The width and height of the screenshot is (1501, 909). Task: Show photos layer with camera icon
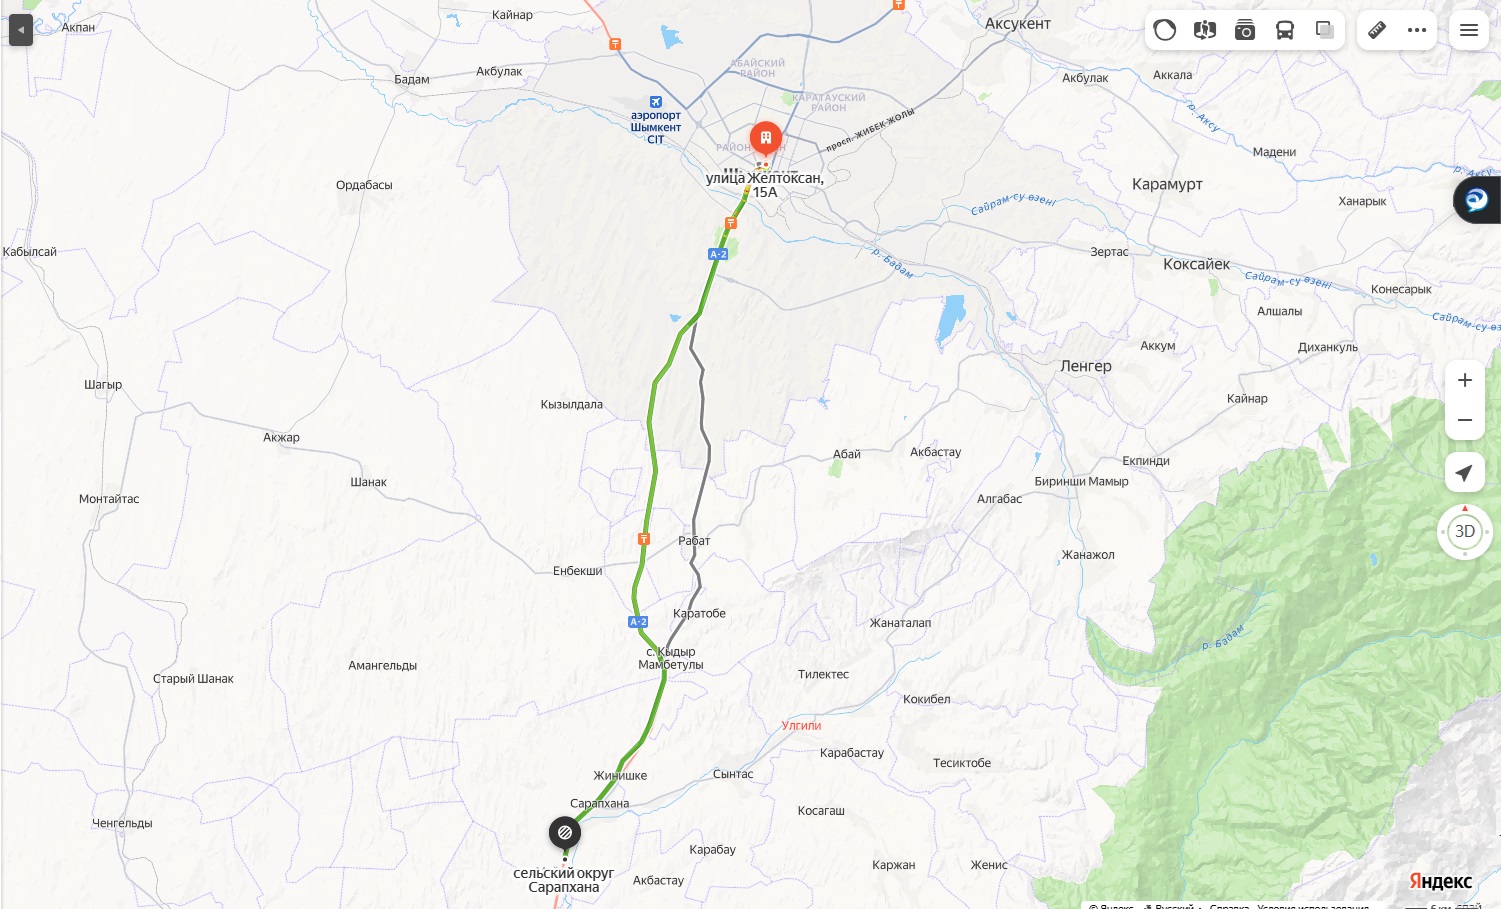click(x=1245, y=30)
